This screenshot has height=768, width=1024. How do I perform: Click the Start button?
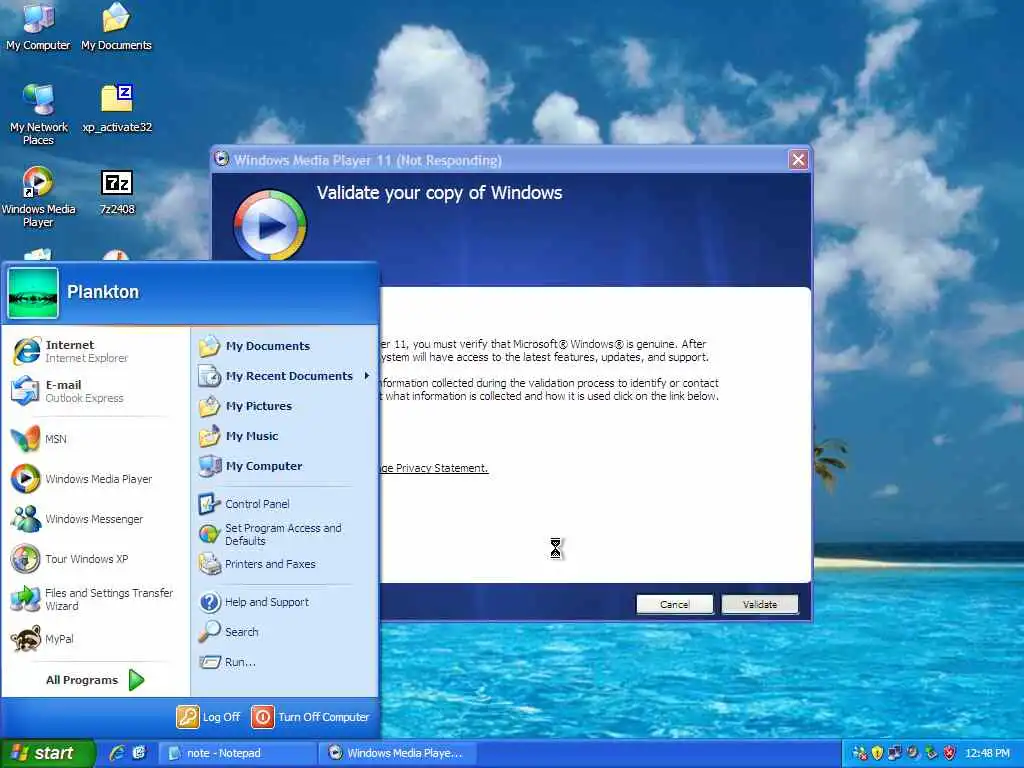coord(48,754)
